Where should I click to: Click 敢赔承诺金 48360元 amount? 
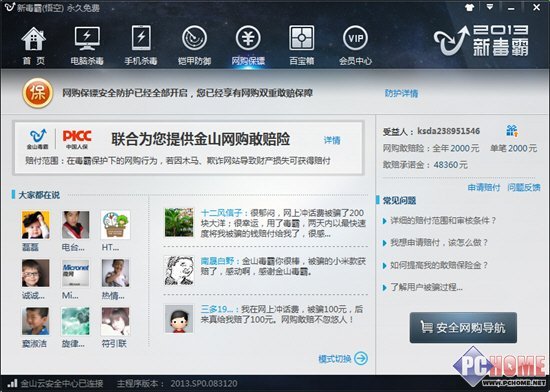(x=450, y=164)
